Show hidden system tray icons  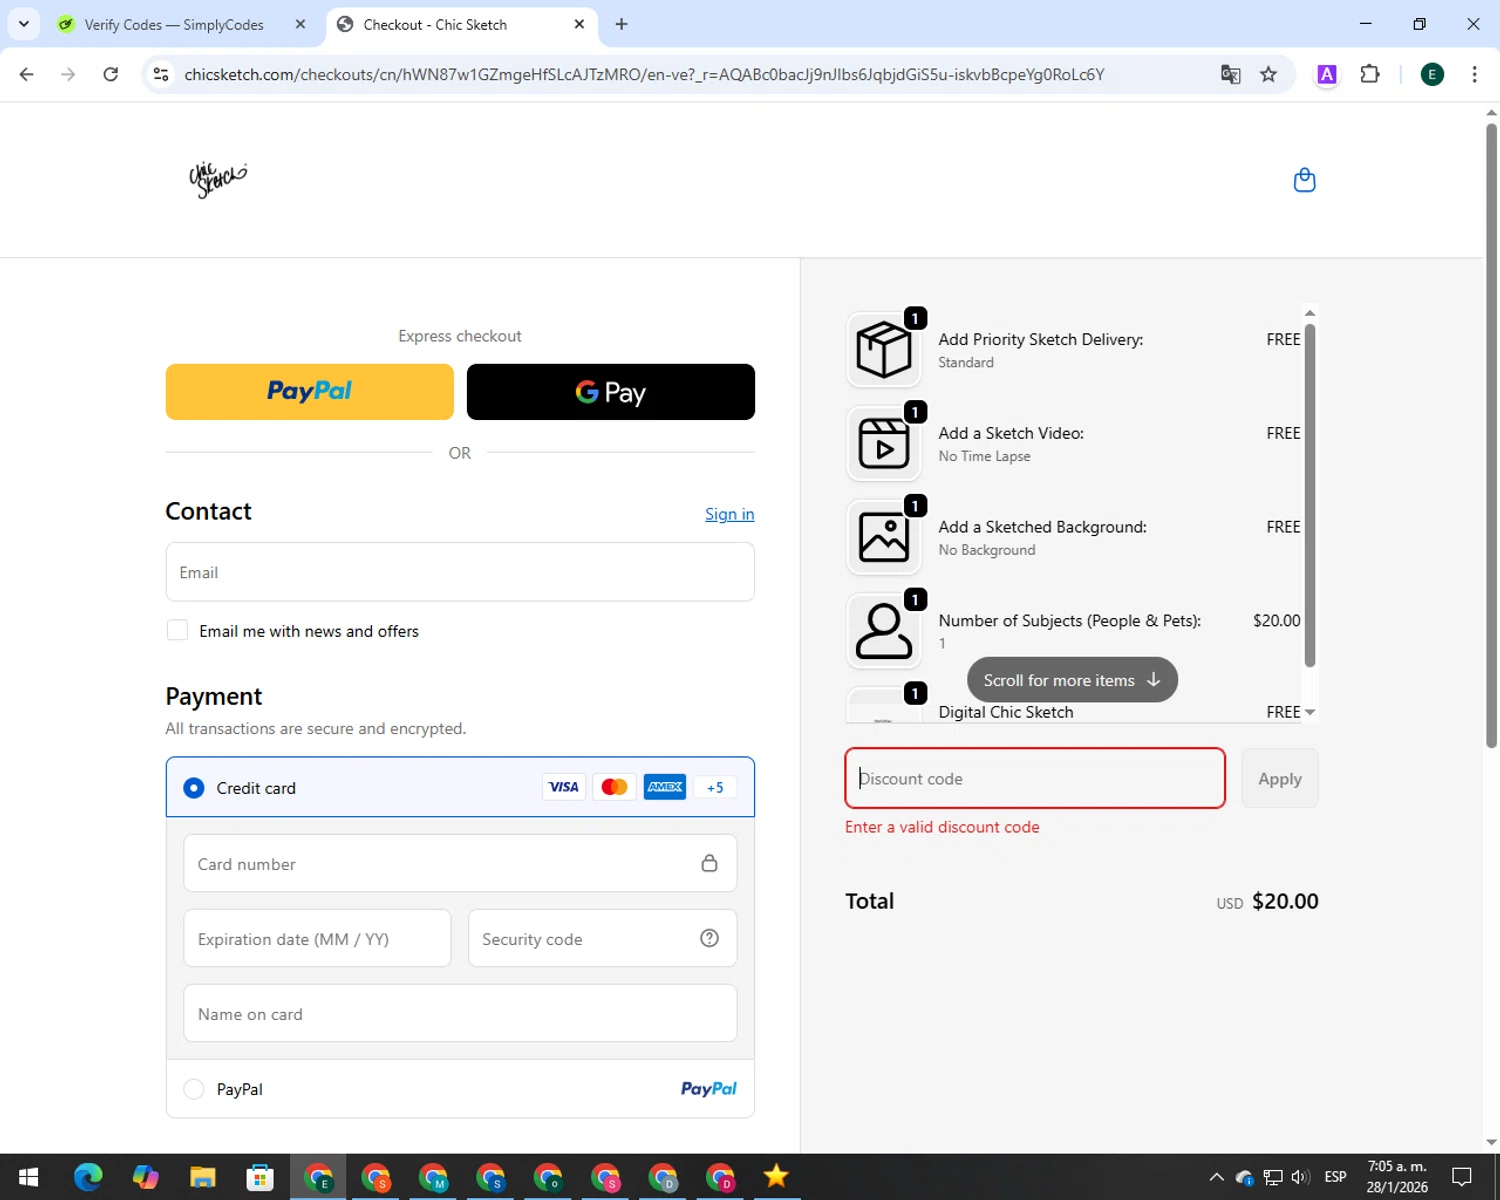tap(1216, 1177)
